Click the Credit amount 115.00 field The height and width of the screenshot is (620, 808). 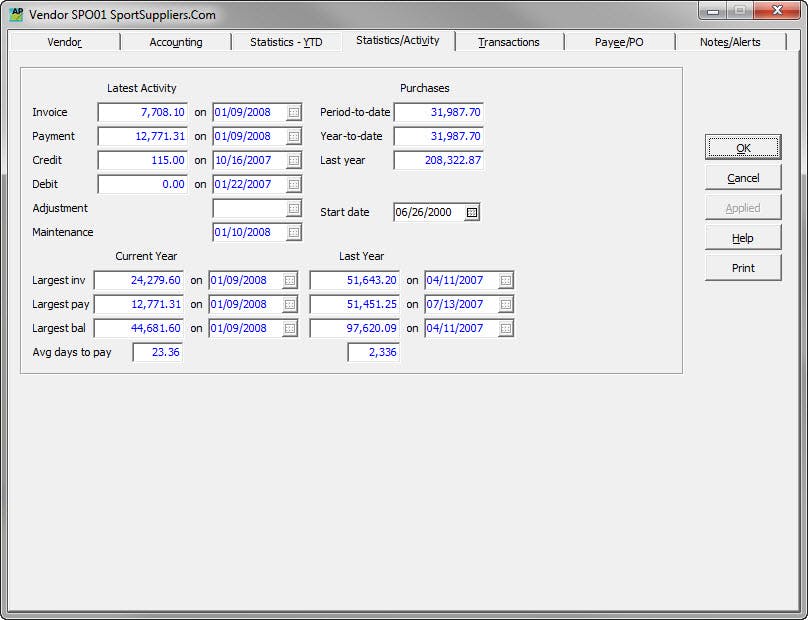point(142,160)
